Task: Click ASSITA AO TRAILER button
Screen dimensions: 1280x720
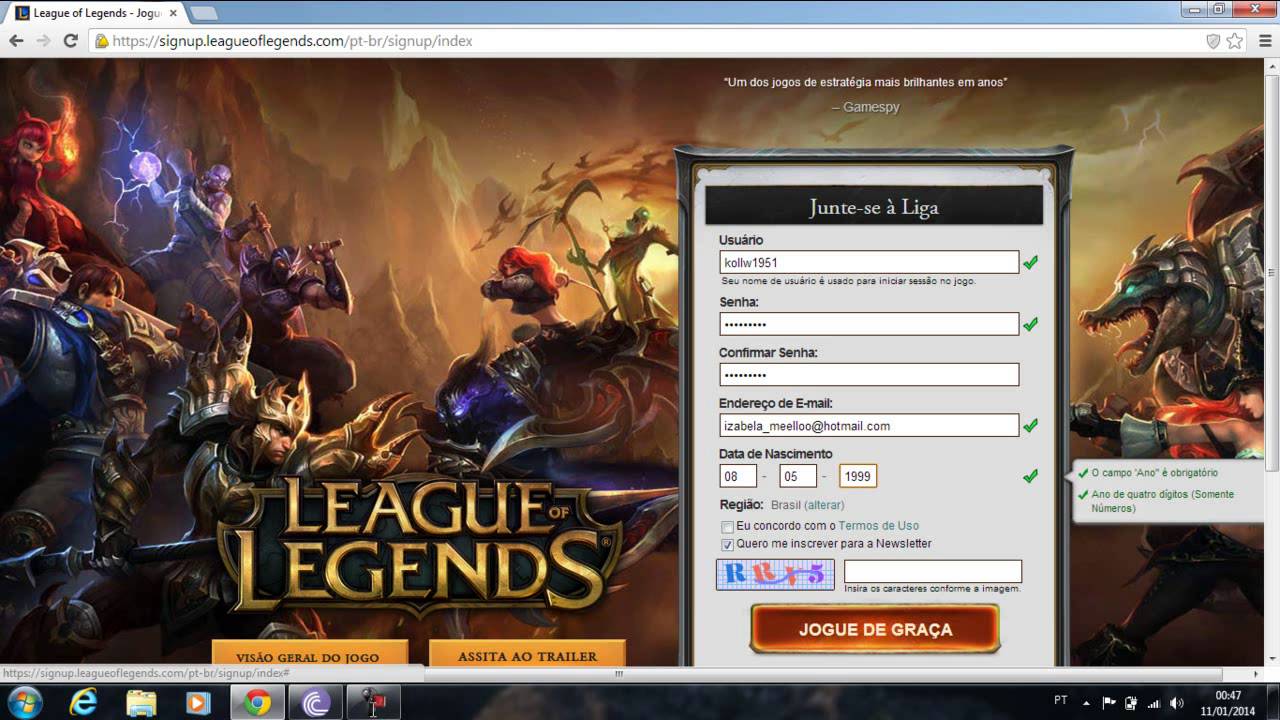Action: [x=527, y=655]
